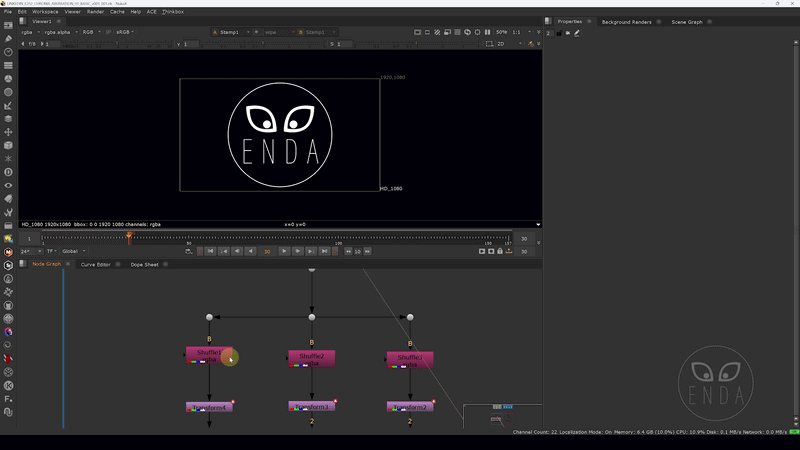Open the sRGB viewer process dropdown

125,32
